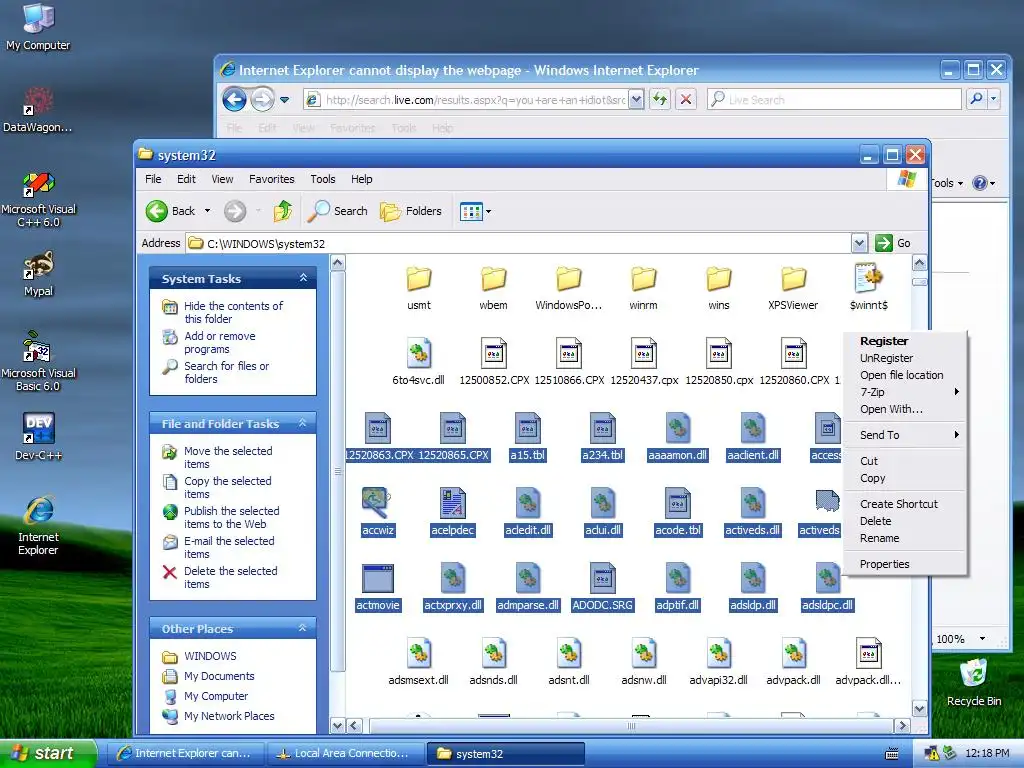The image size is (1024, 768).
Task: Click Delete the selected items
Action: point(231,577)
